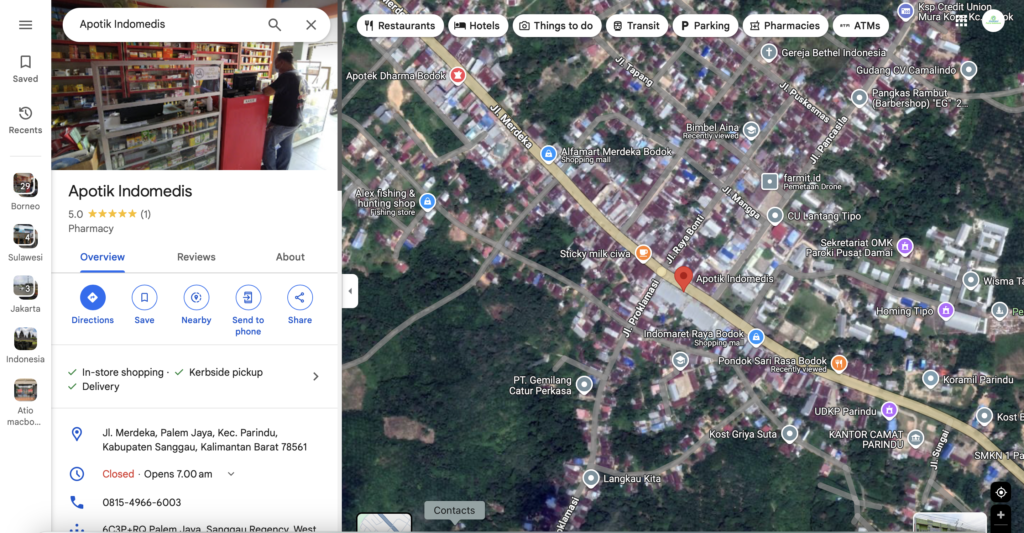The width and height of the screenshot is (1024, 533).
Task: Toggle the Restaurants filter chip
Action: pyautogui.click(x=400, y=26)
